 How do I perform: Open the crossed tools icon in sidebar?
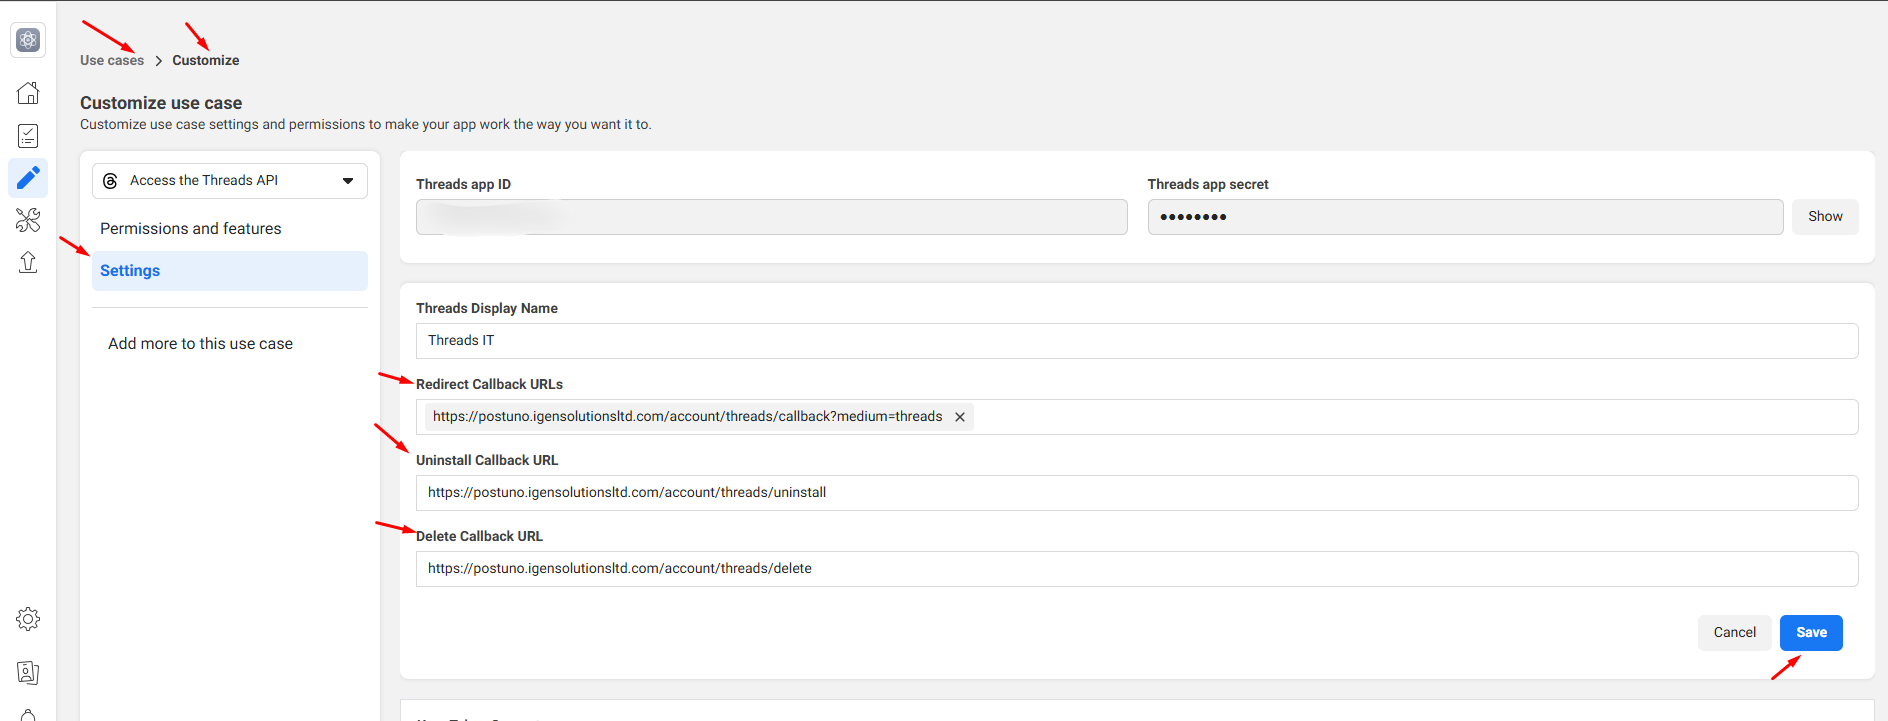tap(28, 220)
